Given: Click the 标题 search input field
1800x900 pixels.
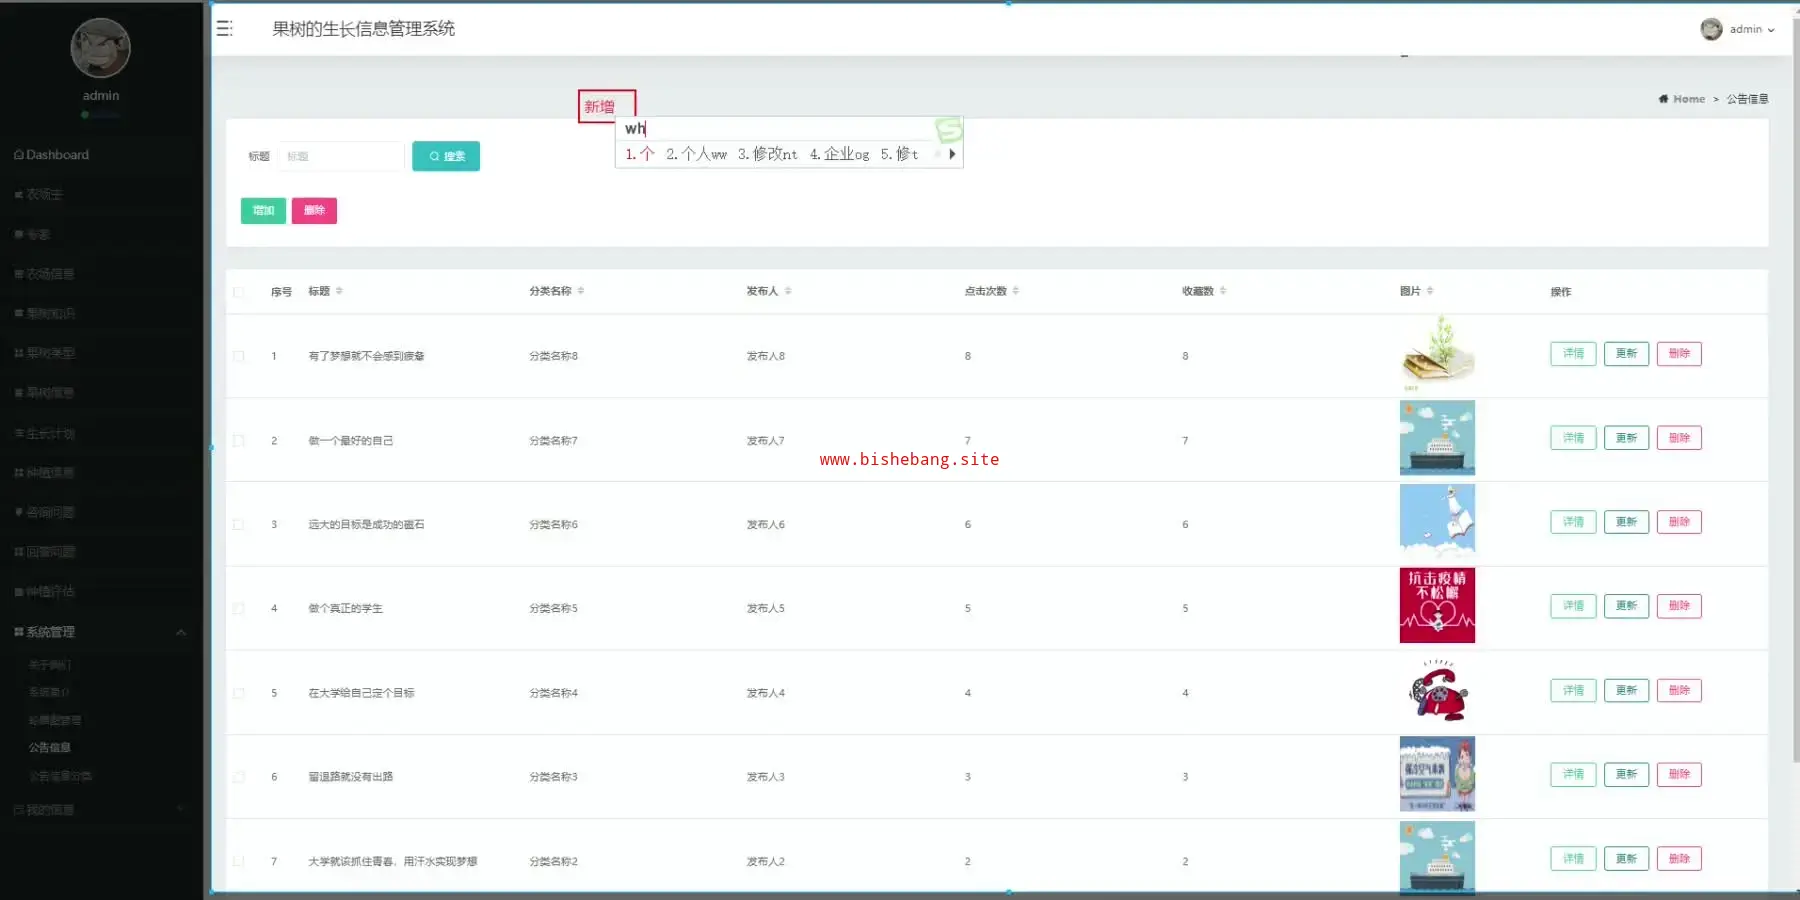Looking at the screenshot, I should 341,156.
